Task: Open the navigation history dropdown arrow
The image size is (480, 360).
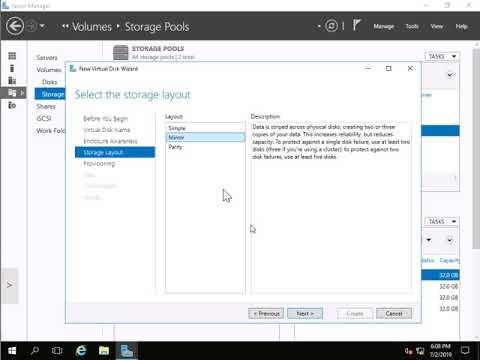Action: 42,26
